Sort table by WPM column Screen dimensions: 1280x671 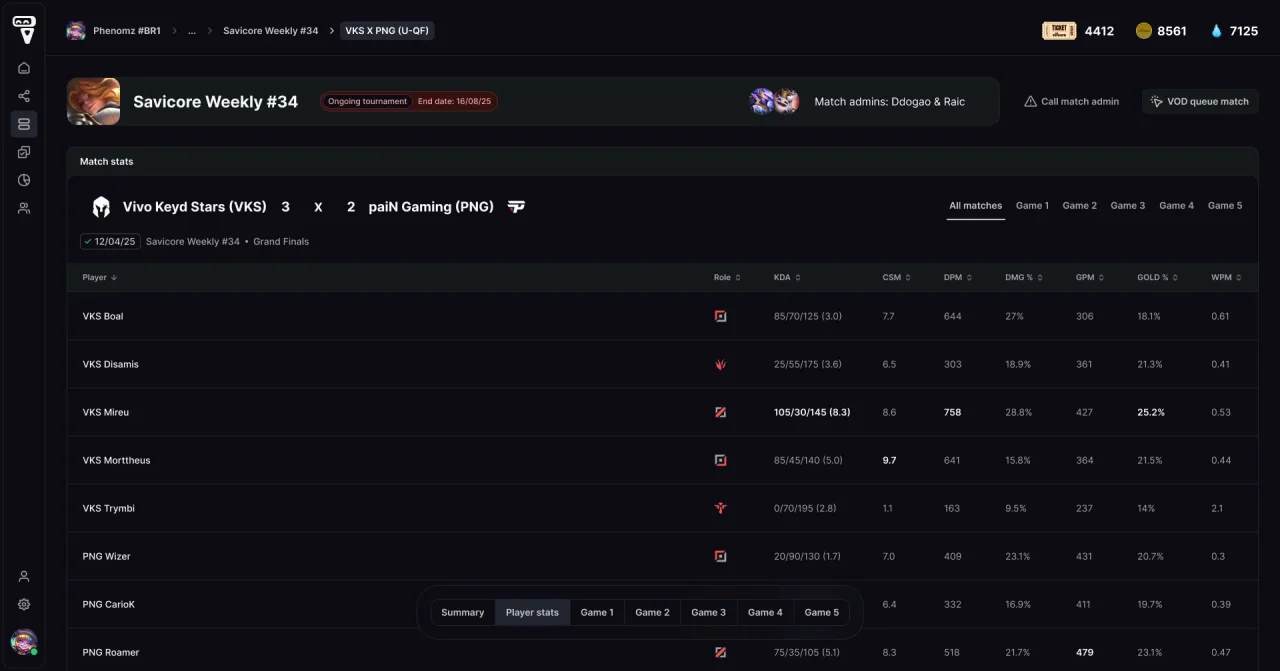1226,277
